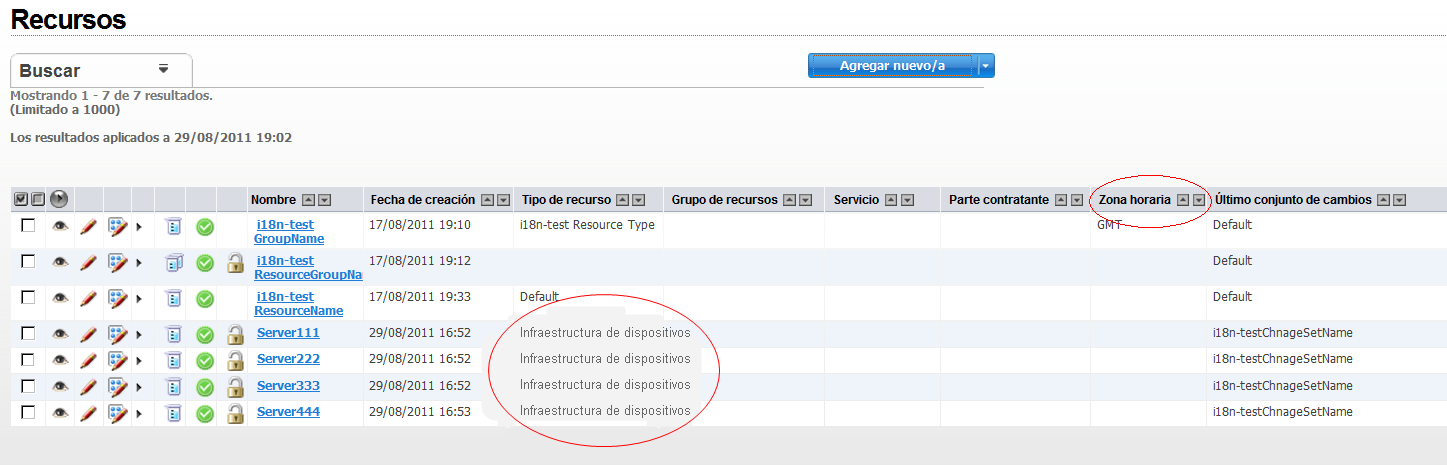Tick the checkbox for Server333
The height and width of the screenshot is (465, 1447).
[x=28, y=385]
